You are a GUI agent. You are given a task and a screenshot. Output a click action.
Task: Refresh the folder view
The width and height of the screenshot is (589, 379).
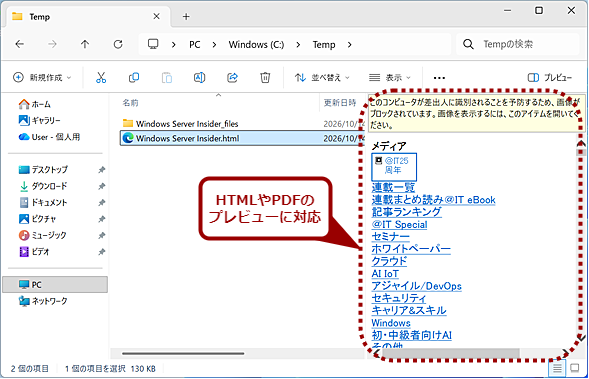pos(118,44)
